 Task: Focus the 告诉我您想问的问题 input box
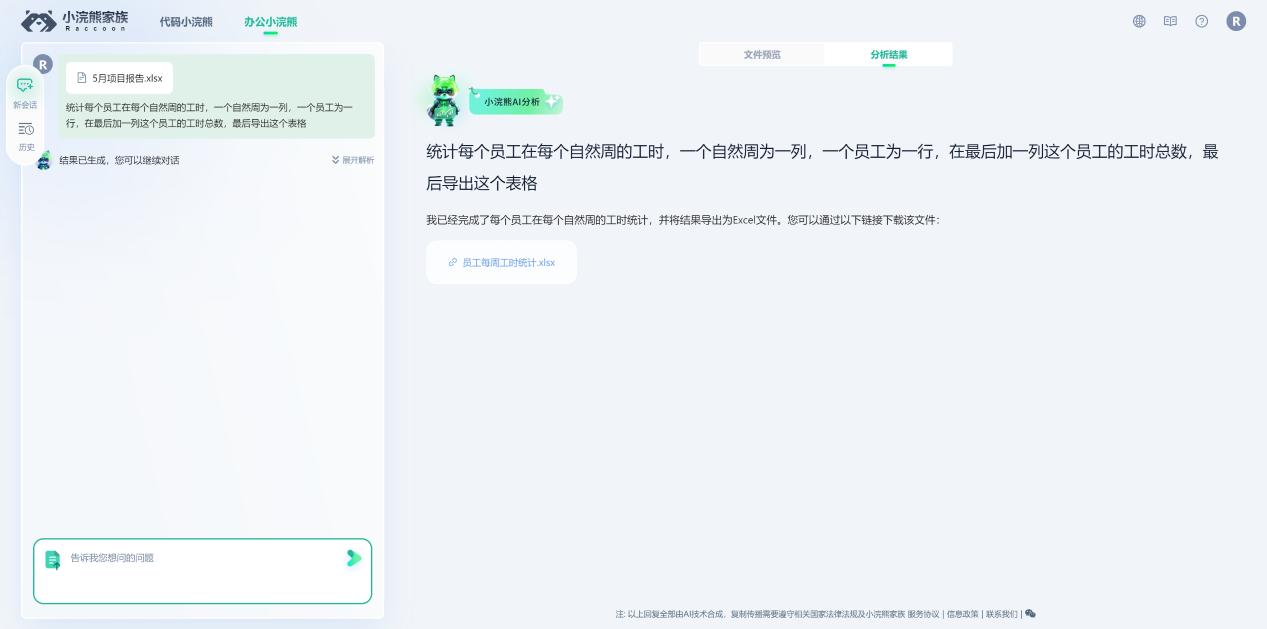[203, 571]
